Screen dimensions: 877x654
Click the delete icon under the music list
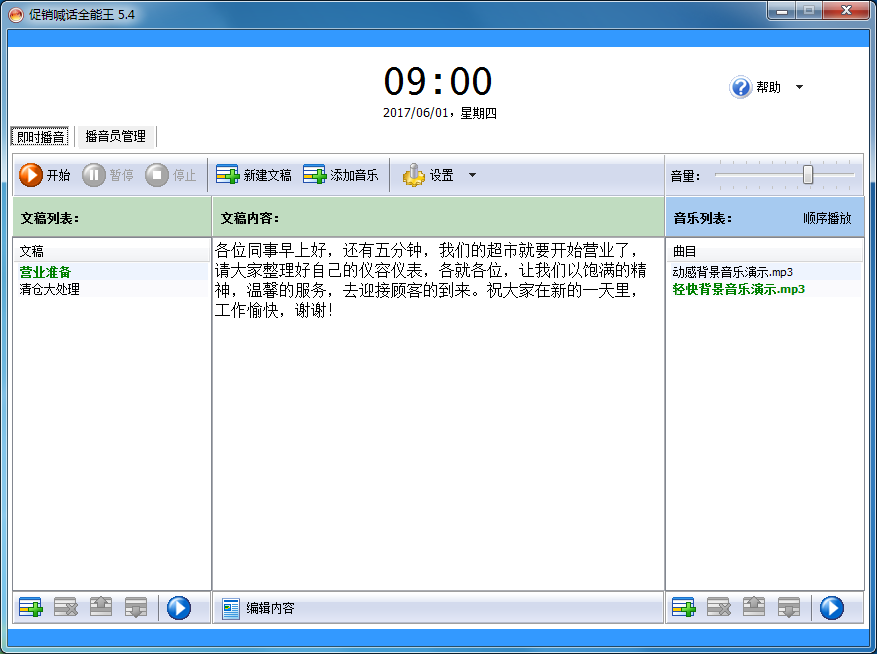[x=719, y=607]
